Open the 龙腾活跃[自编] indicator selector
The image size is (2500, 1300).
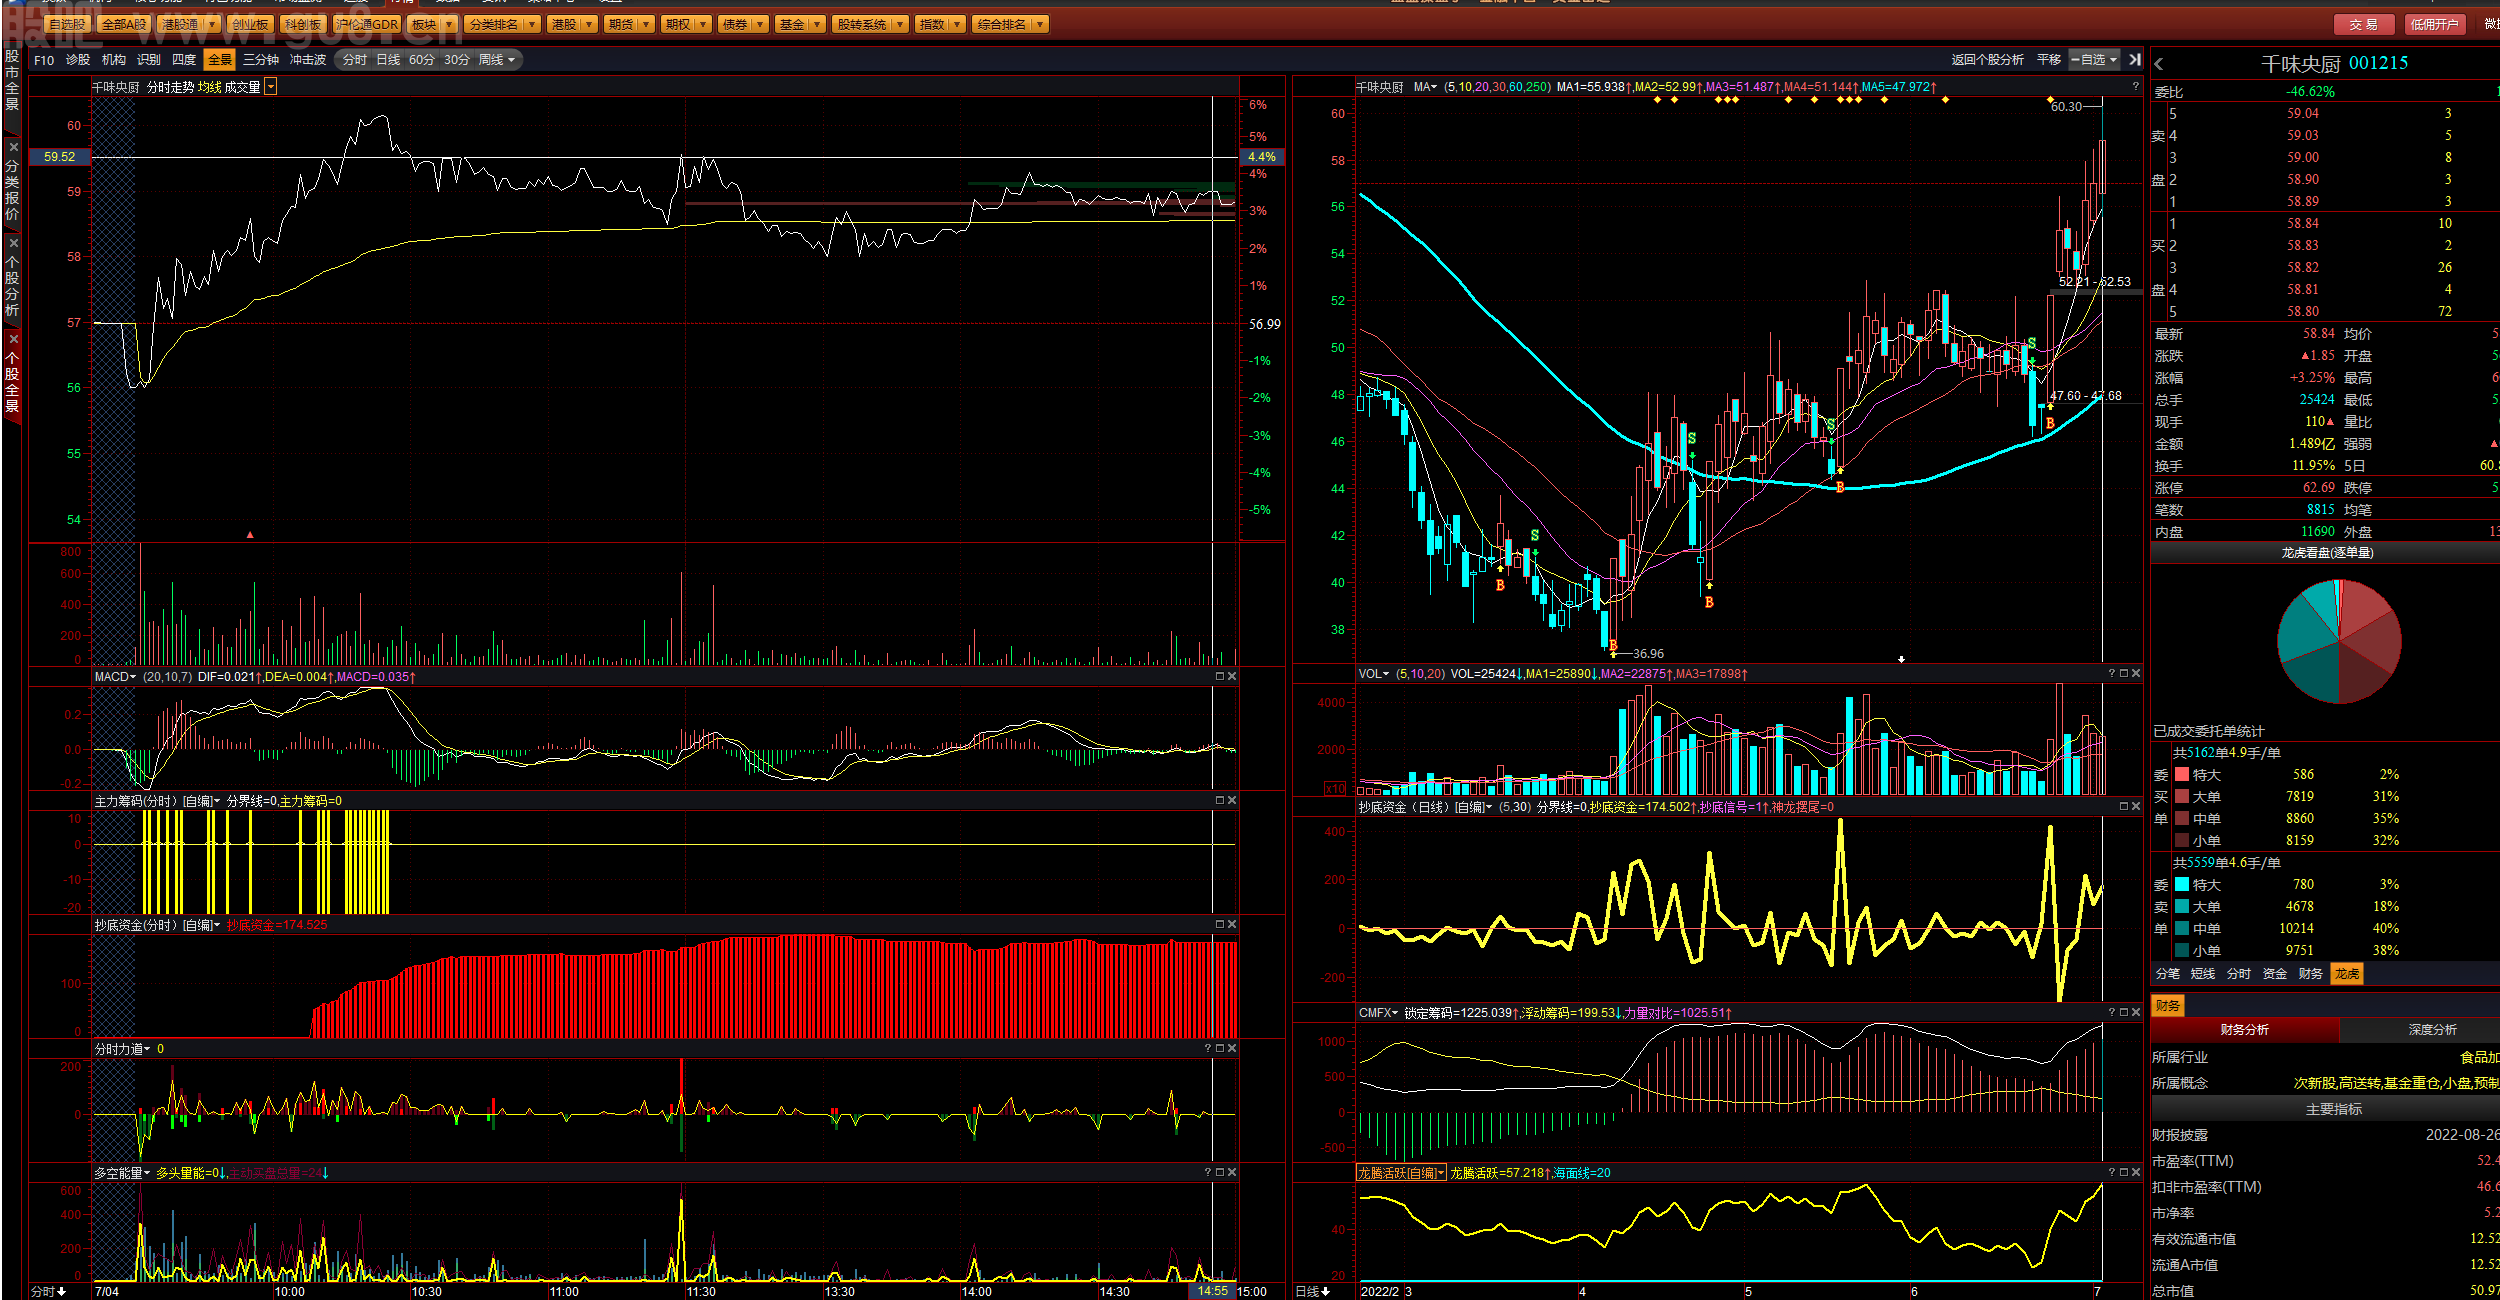click(1401, 1173)
